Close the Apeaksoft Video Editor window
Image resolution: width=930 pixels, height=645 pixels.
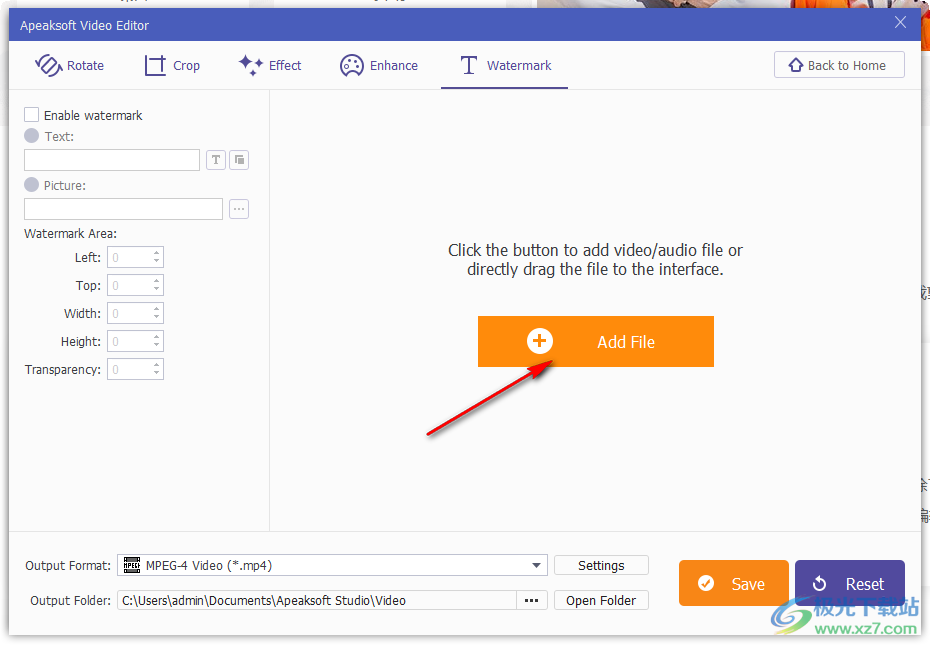click(x=900, y=23)
